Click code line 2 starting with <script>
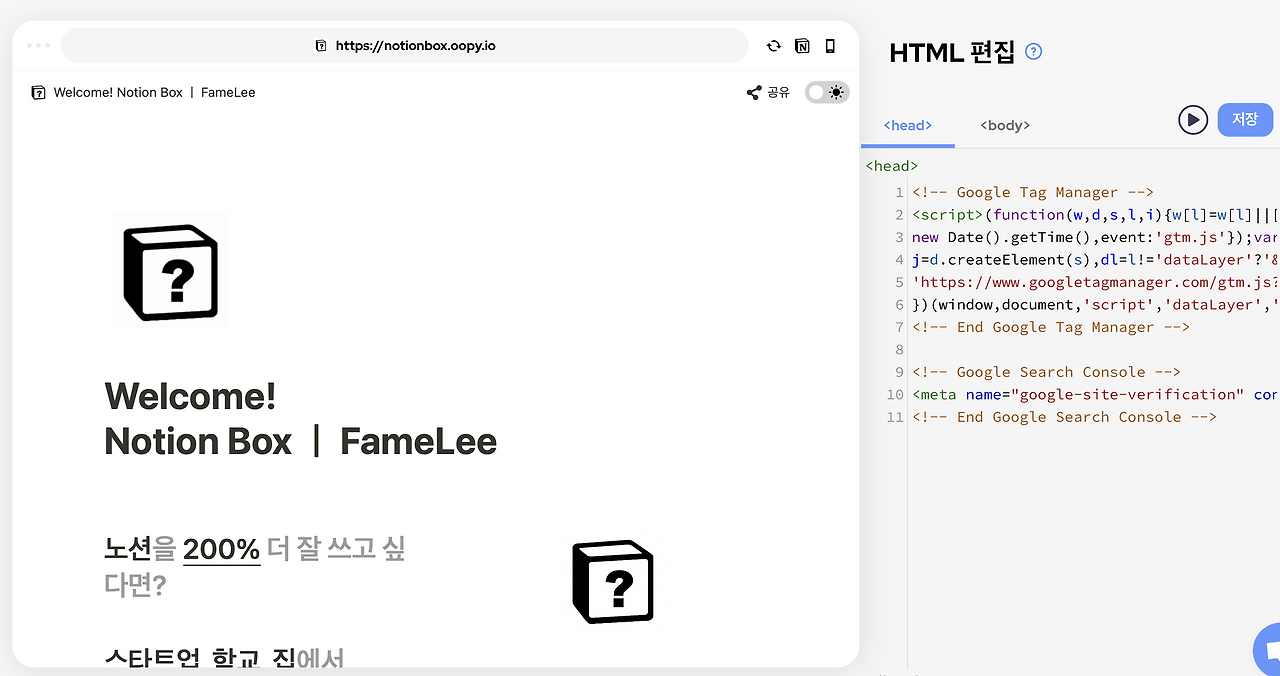Image resolution: width=1280 pixels, height=676 pixels. [x=1096, y=214]
